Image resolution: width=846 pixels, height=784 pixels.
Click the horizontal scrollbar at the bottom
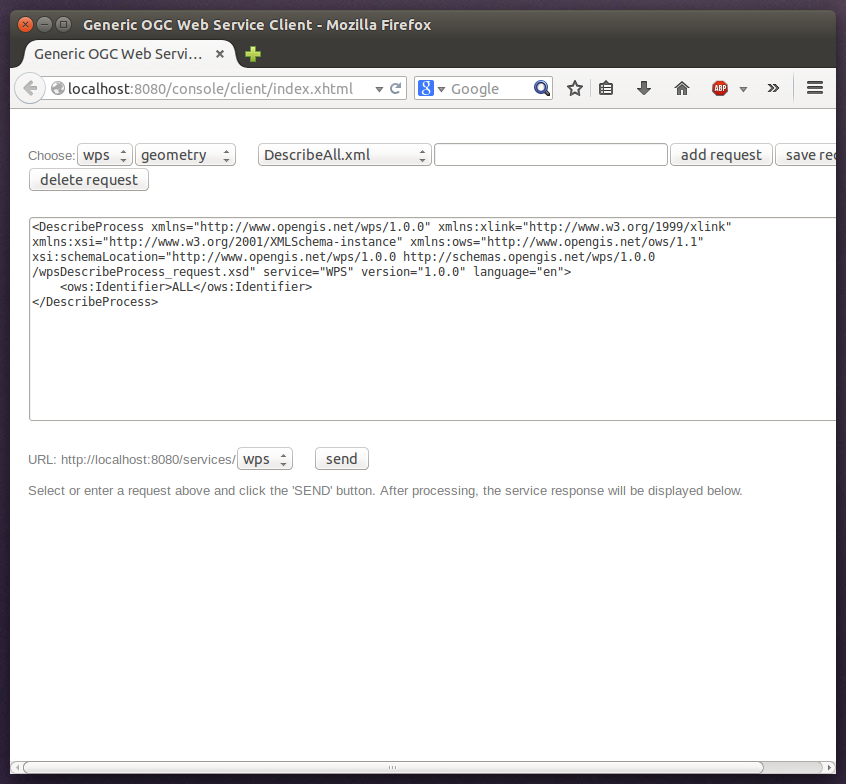[400, 768]
